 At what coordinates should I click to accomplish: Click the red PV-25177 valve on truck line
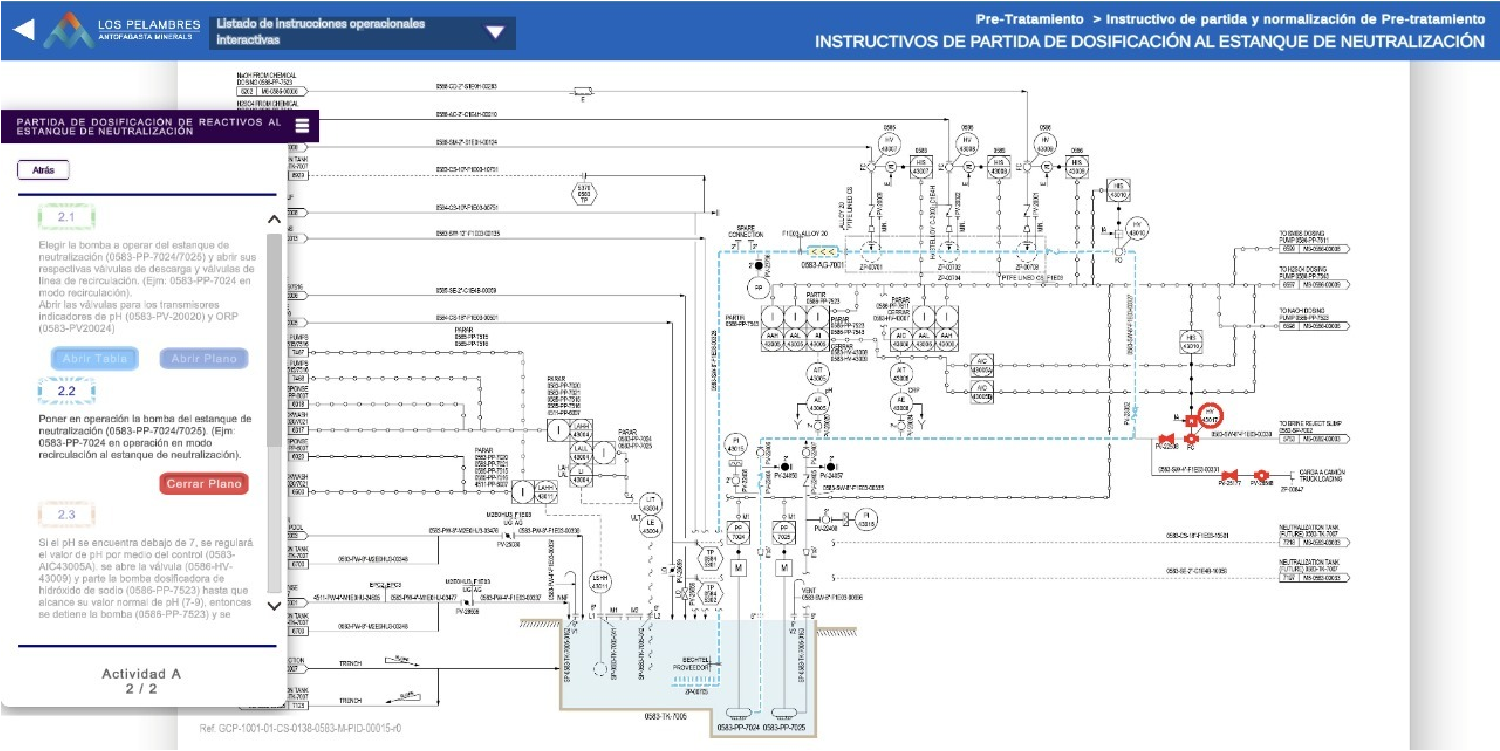pyautogui.click(x=1230, y=475)
